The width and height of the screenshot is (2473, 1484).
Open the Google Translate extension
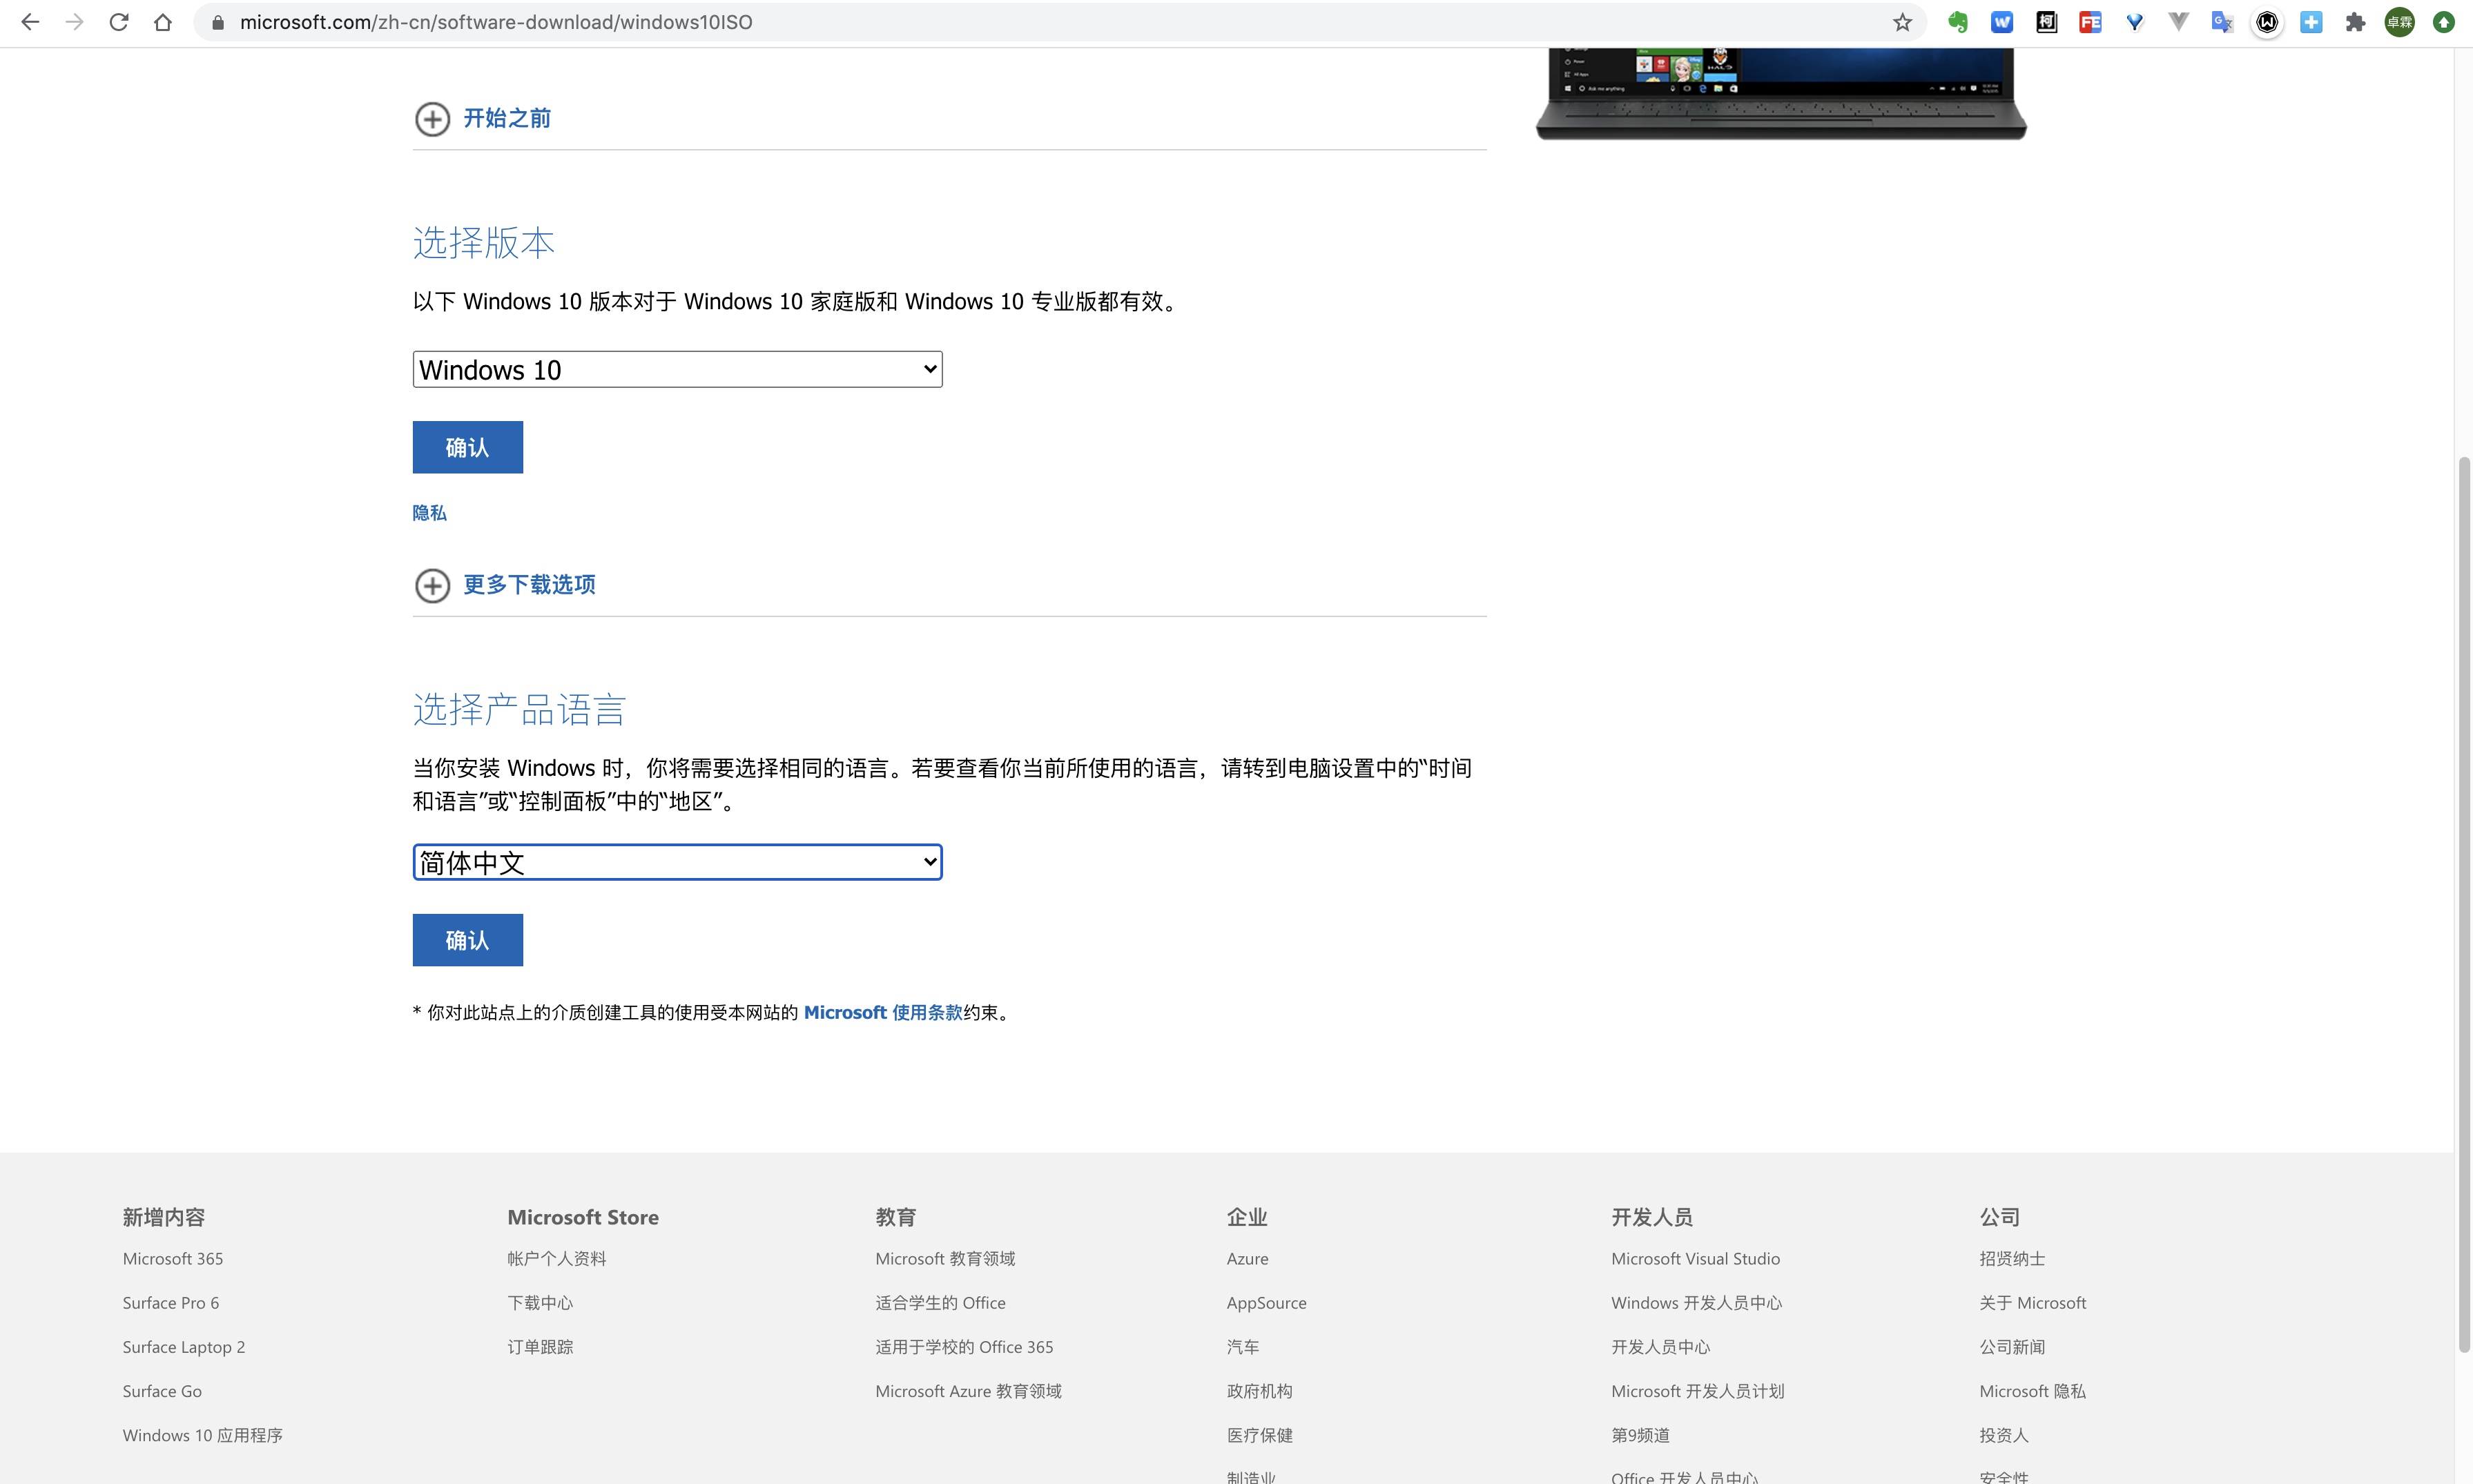2222,22
